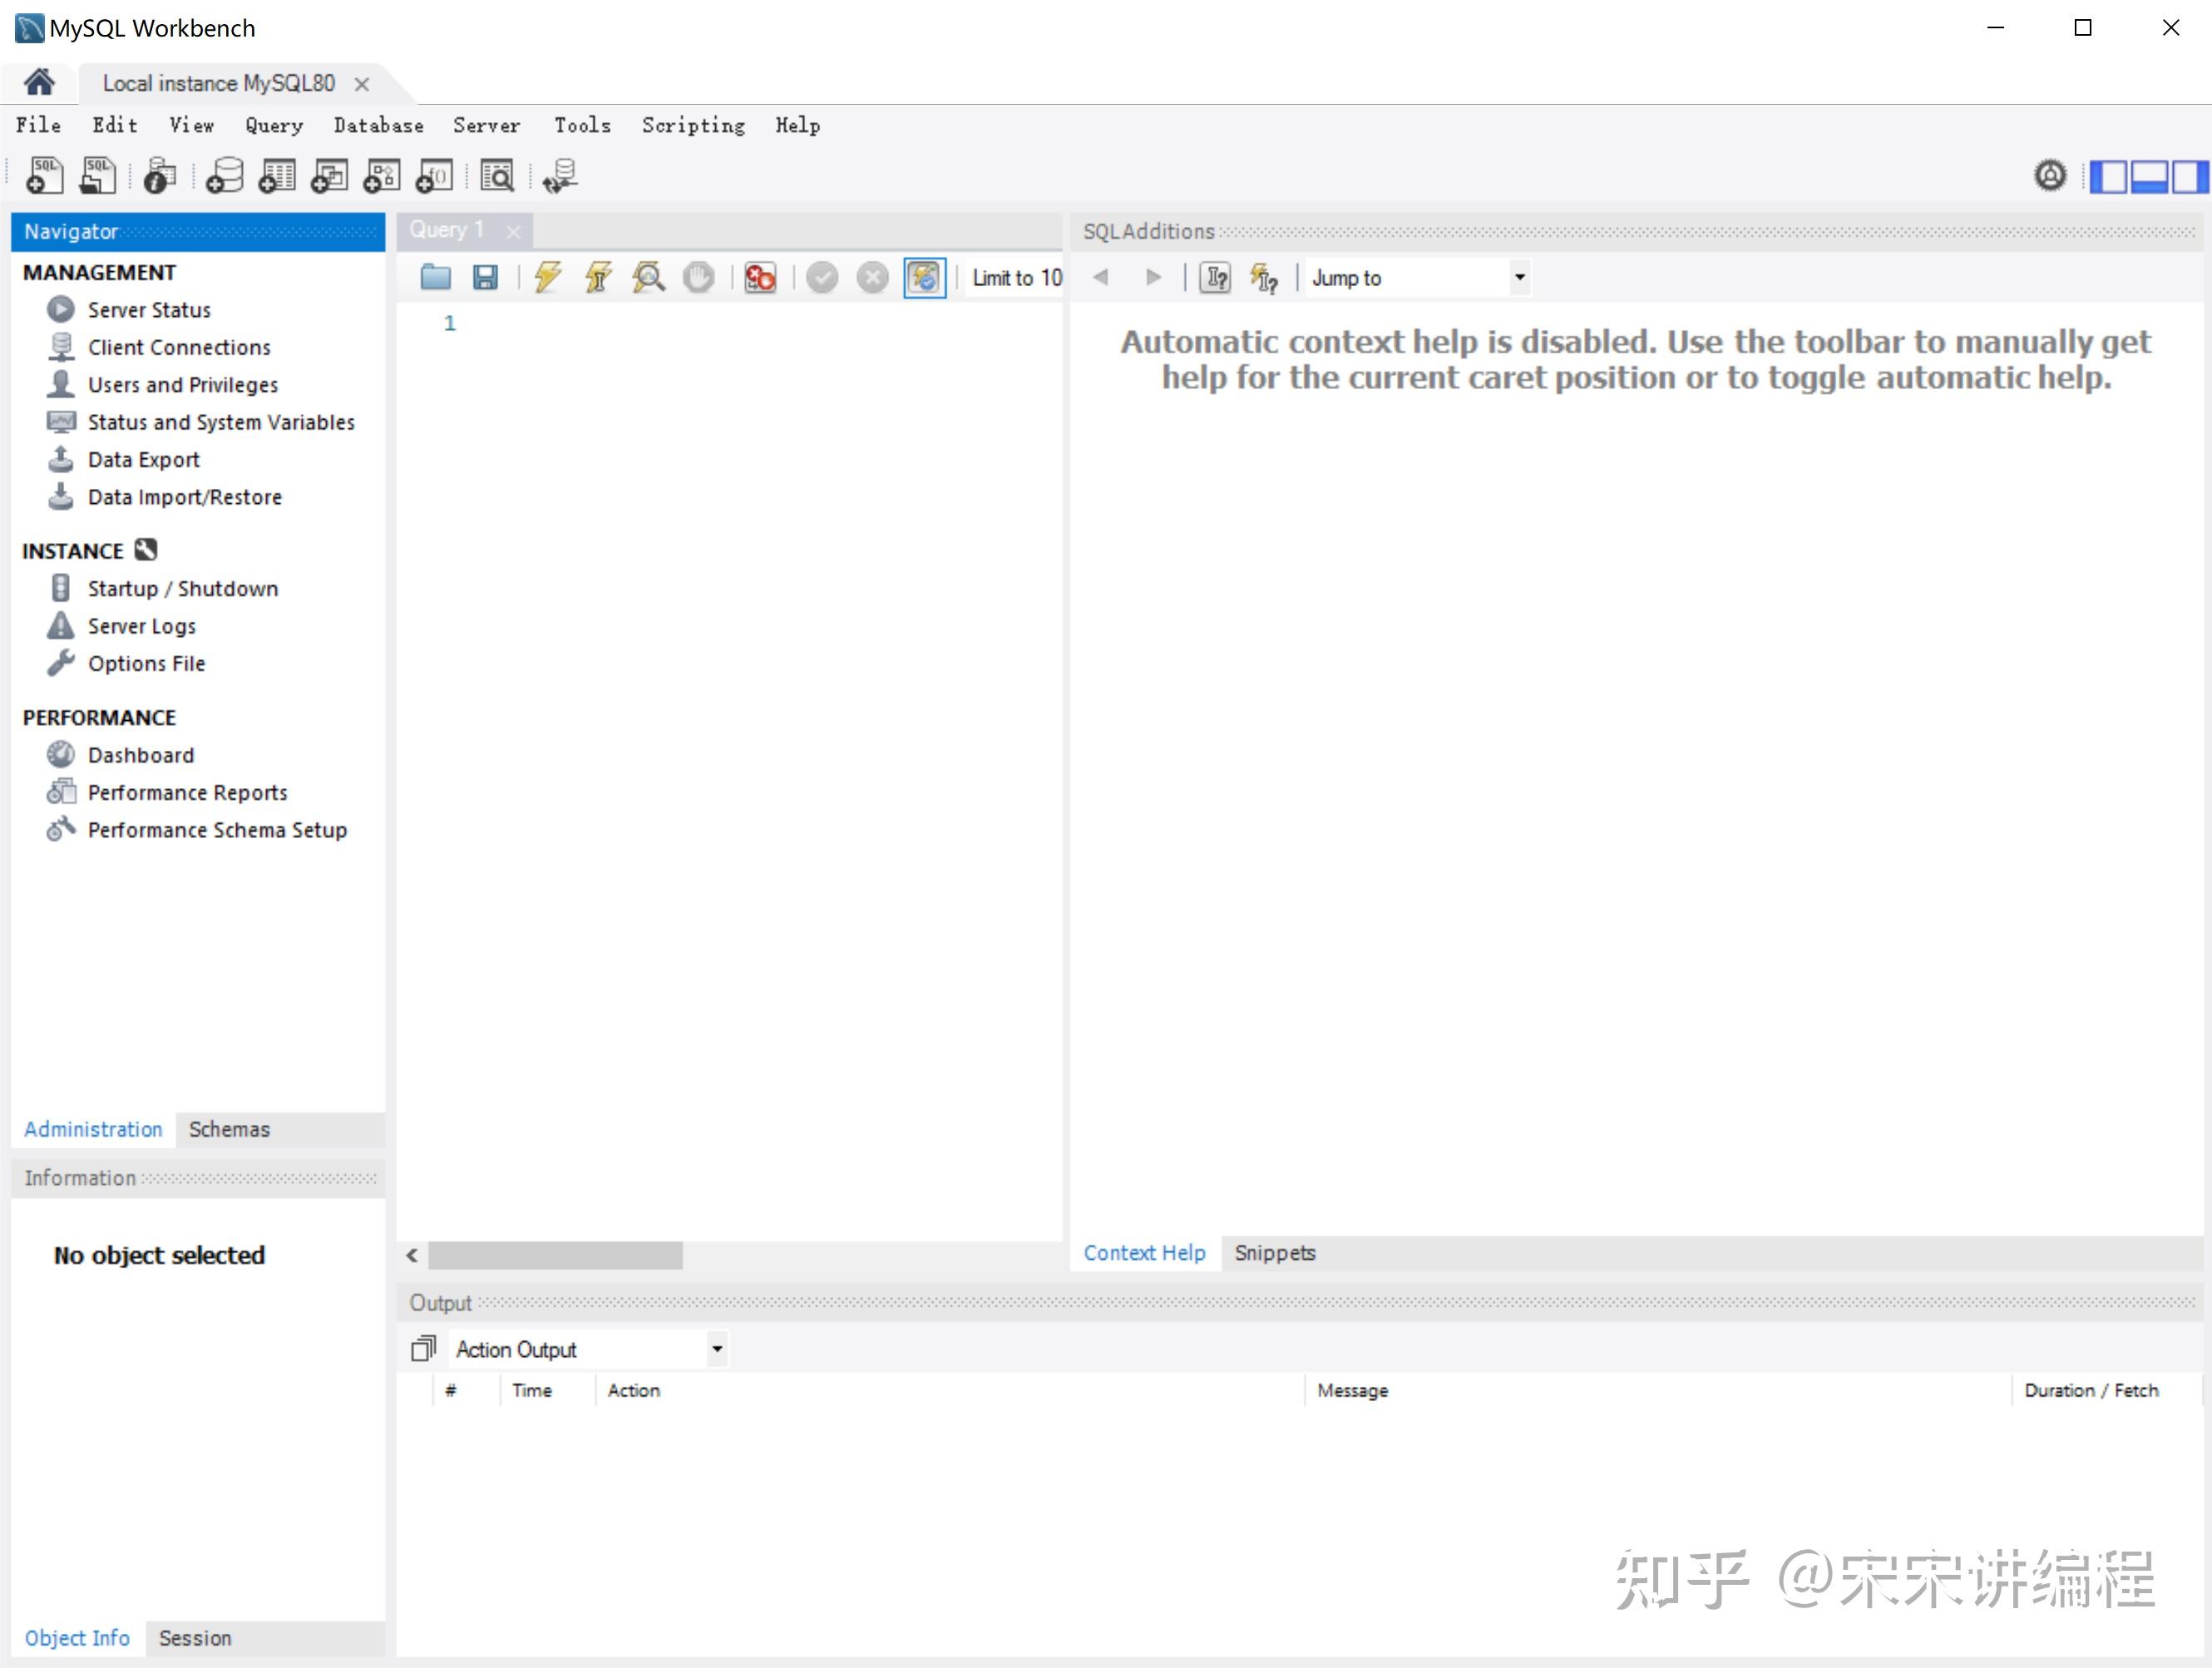Execute the SQL script with the lightning icon
2212x1668 pixels.
tap(547, 277)
